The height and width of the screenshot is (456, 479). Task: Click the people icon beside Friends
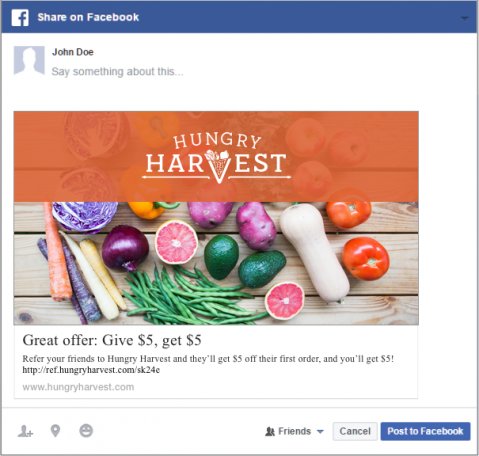[x=270, y=431]
